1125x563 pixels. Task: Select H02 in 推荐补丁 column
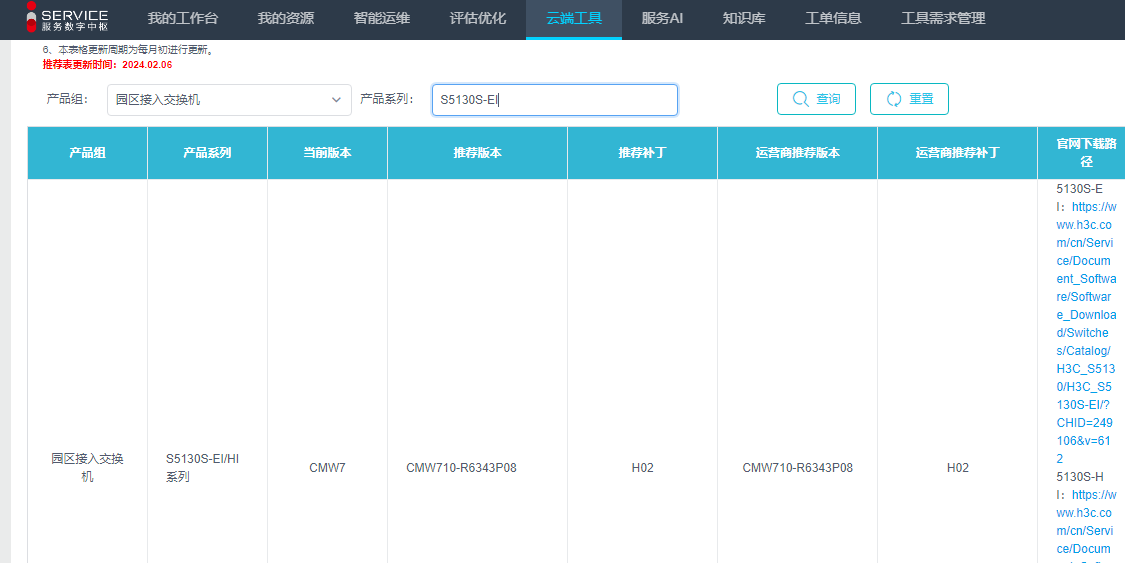click(x=642, y=468)
